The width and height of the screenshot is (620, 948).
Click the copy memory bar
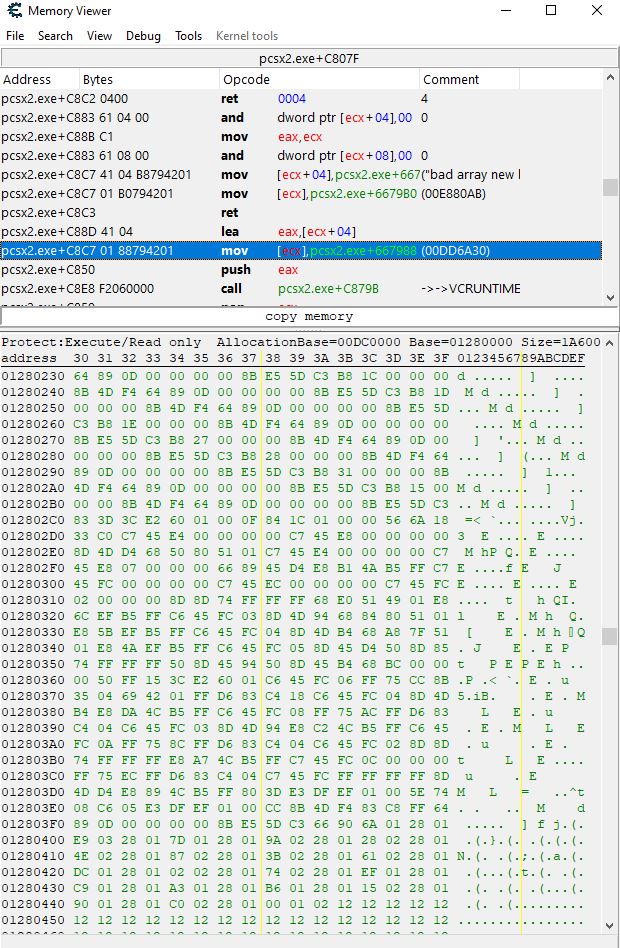(309, 316)
